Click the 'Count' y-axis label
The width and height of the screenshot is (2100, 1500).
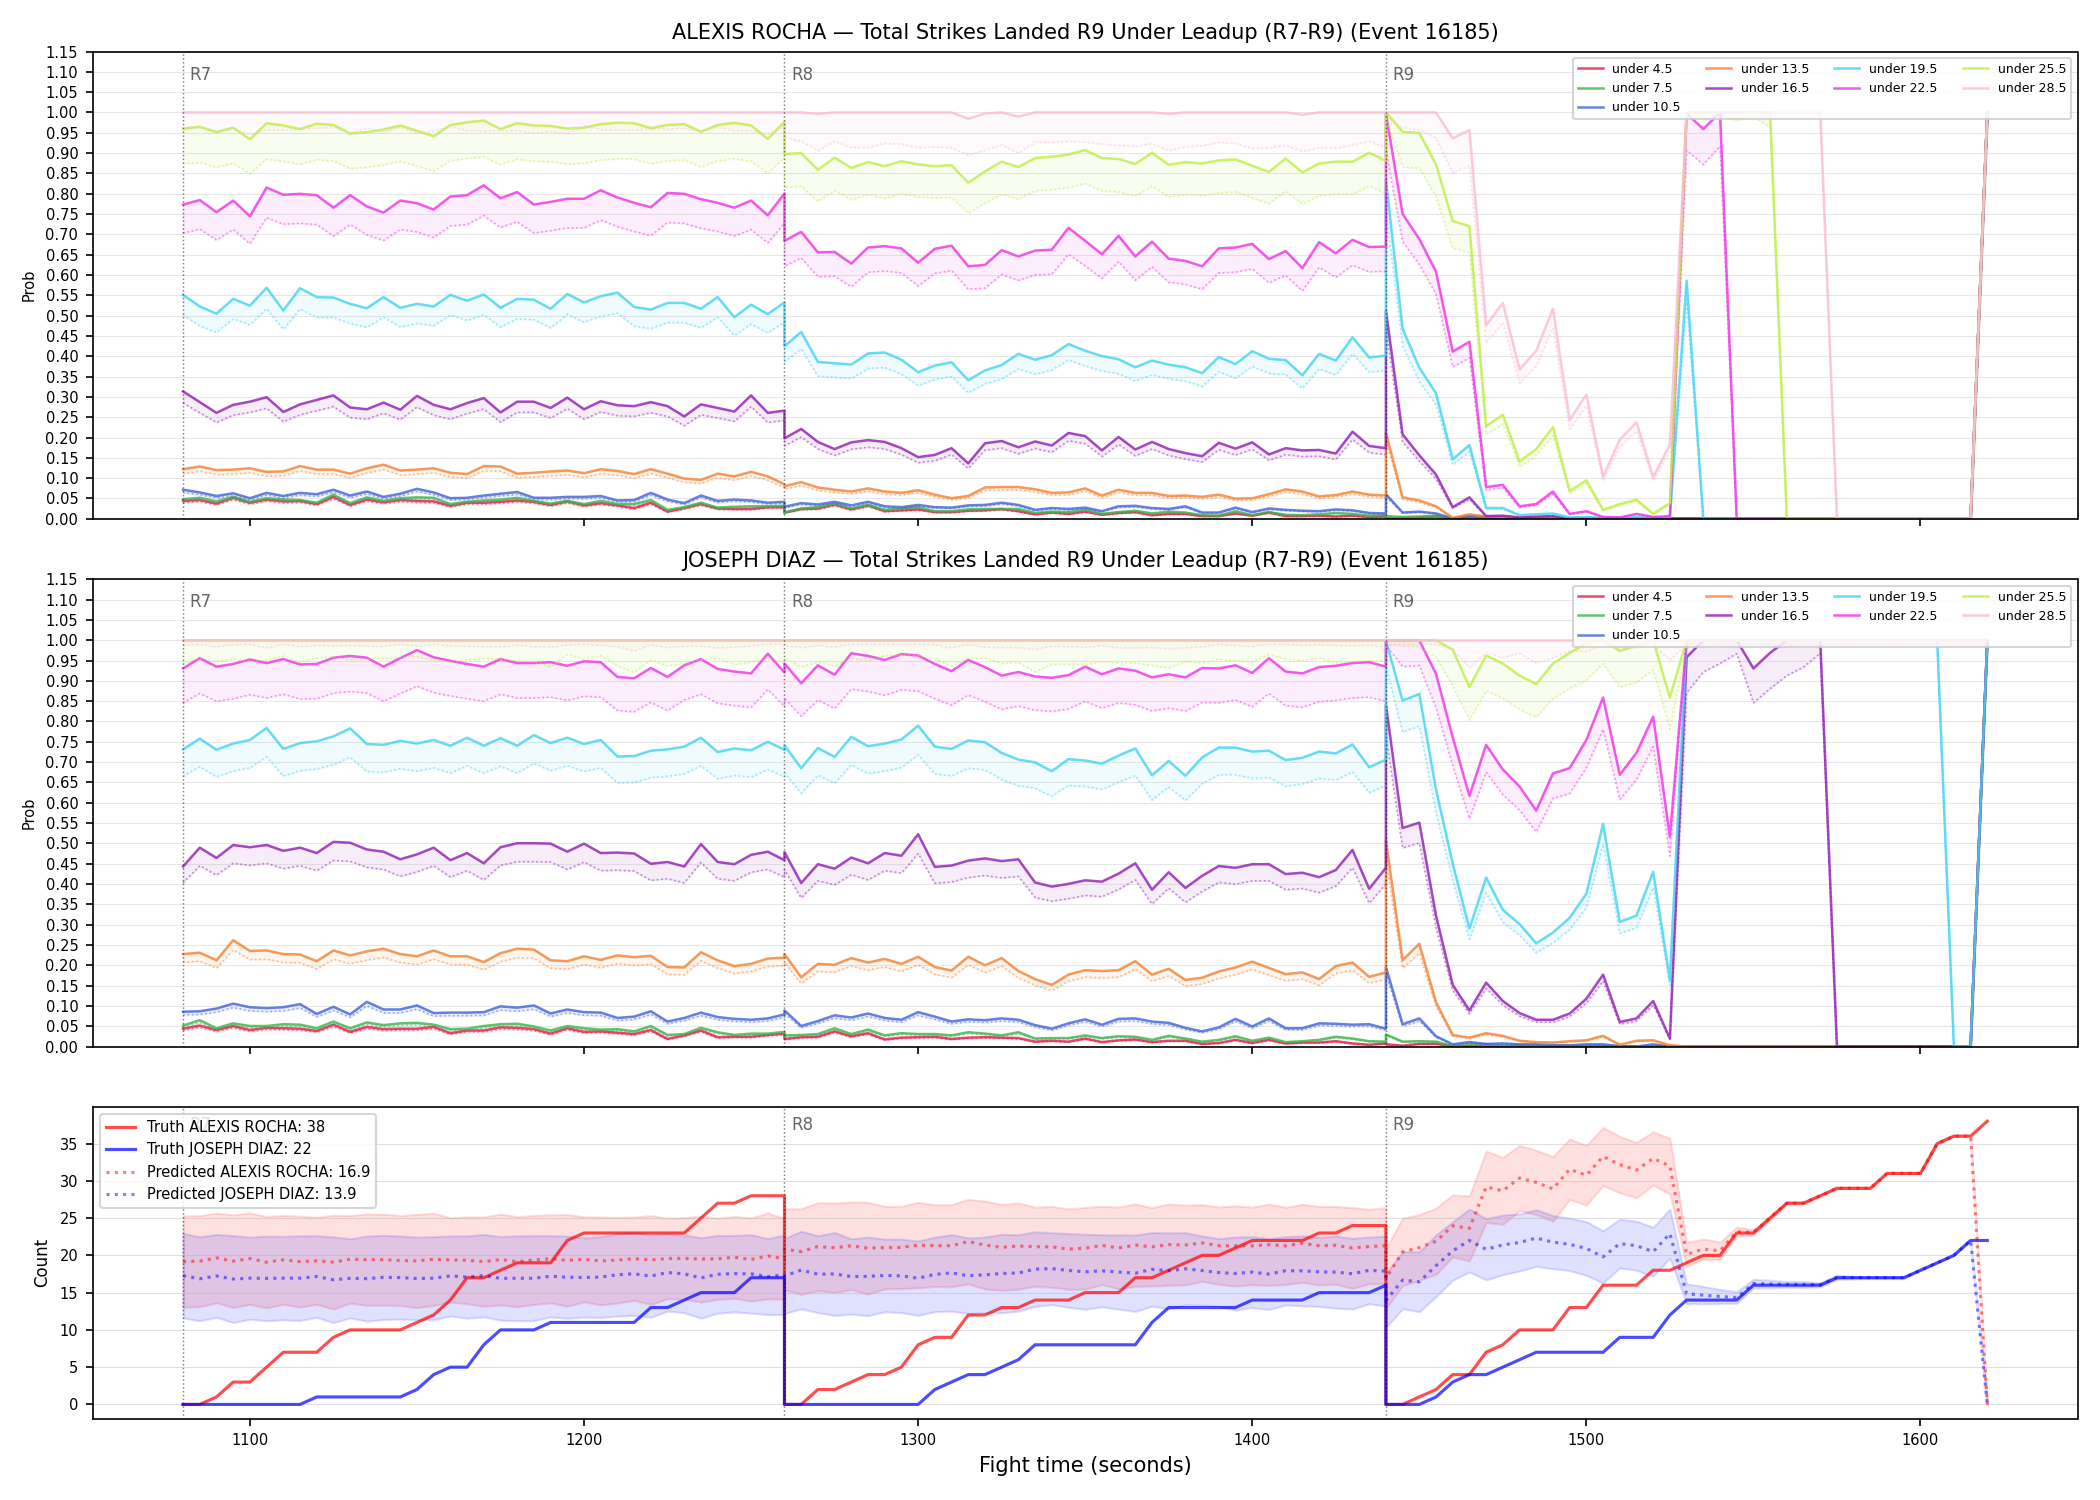coord(41,1263)
